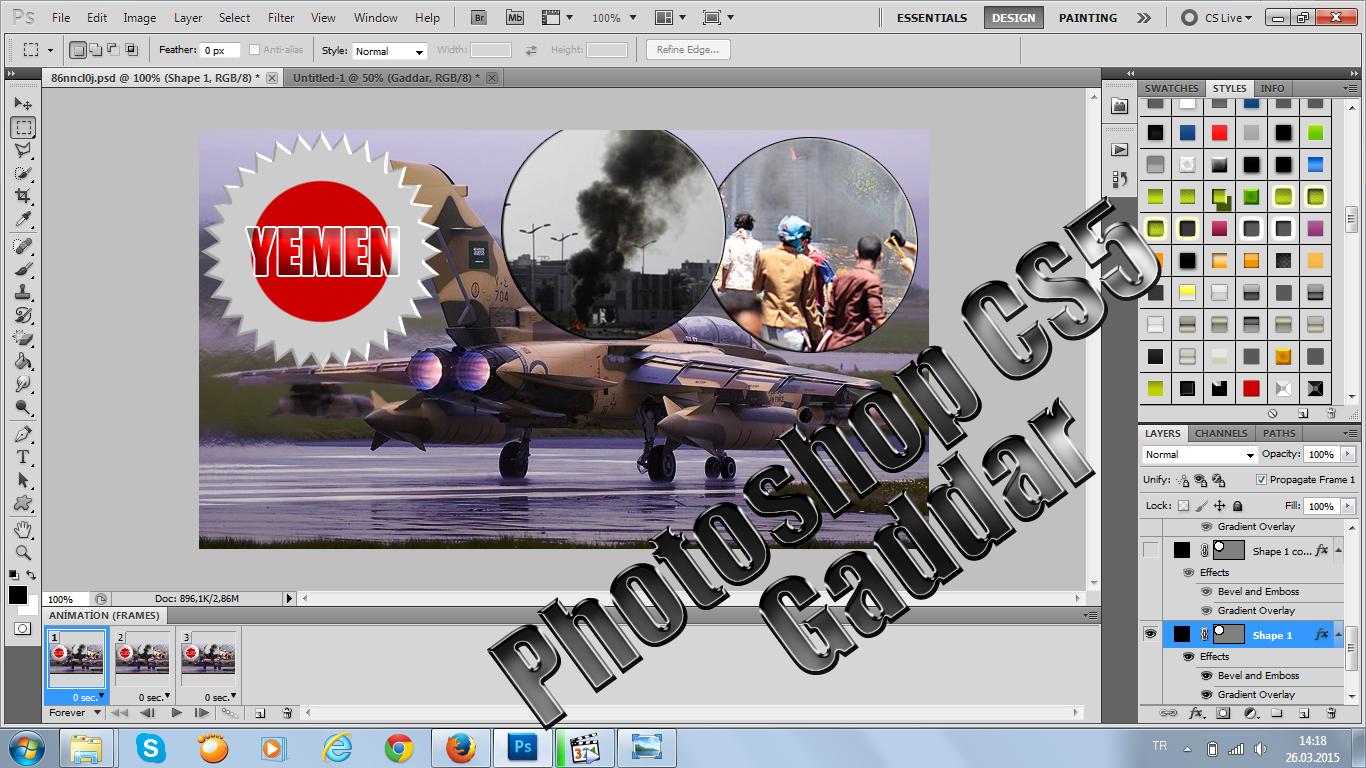Click the Feather input field
The height and width of the screenshot is (768, 1366).
click(x=220, y=50)
